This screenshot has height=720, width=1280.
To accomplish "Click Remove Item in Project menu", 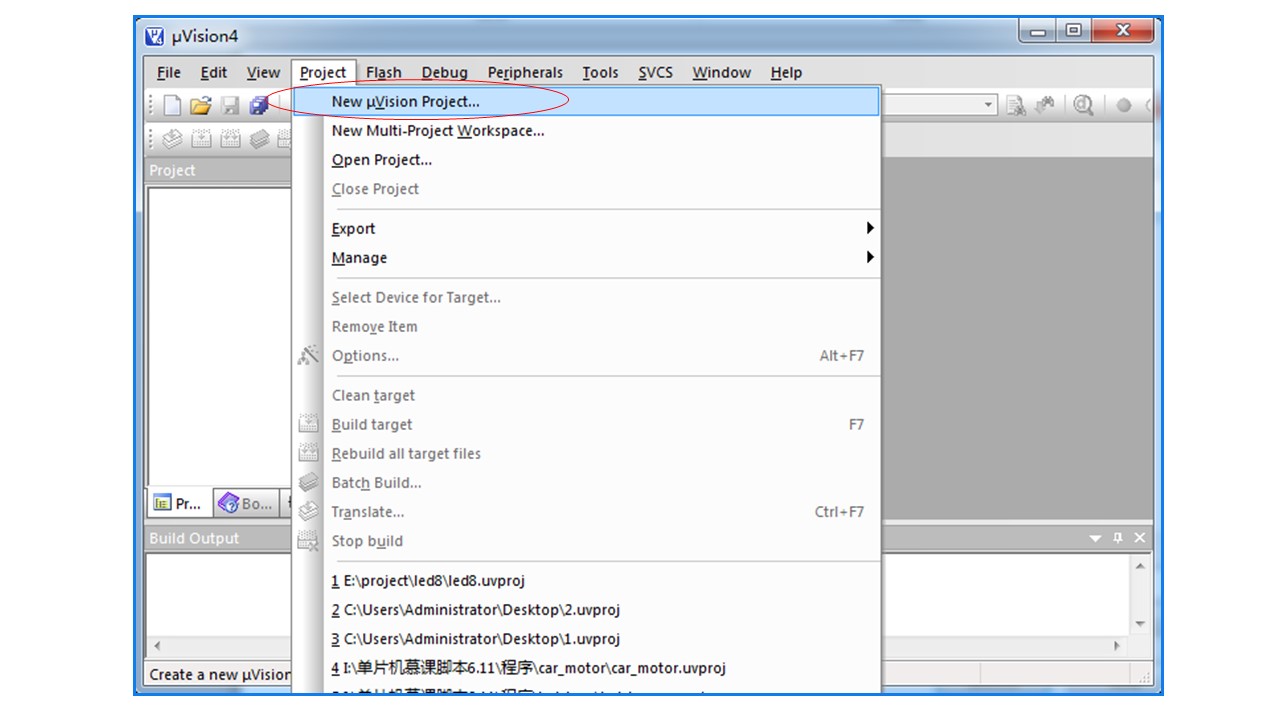I will point(587,326).
